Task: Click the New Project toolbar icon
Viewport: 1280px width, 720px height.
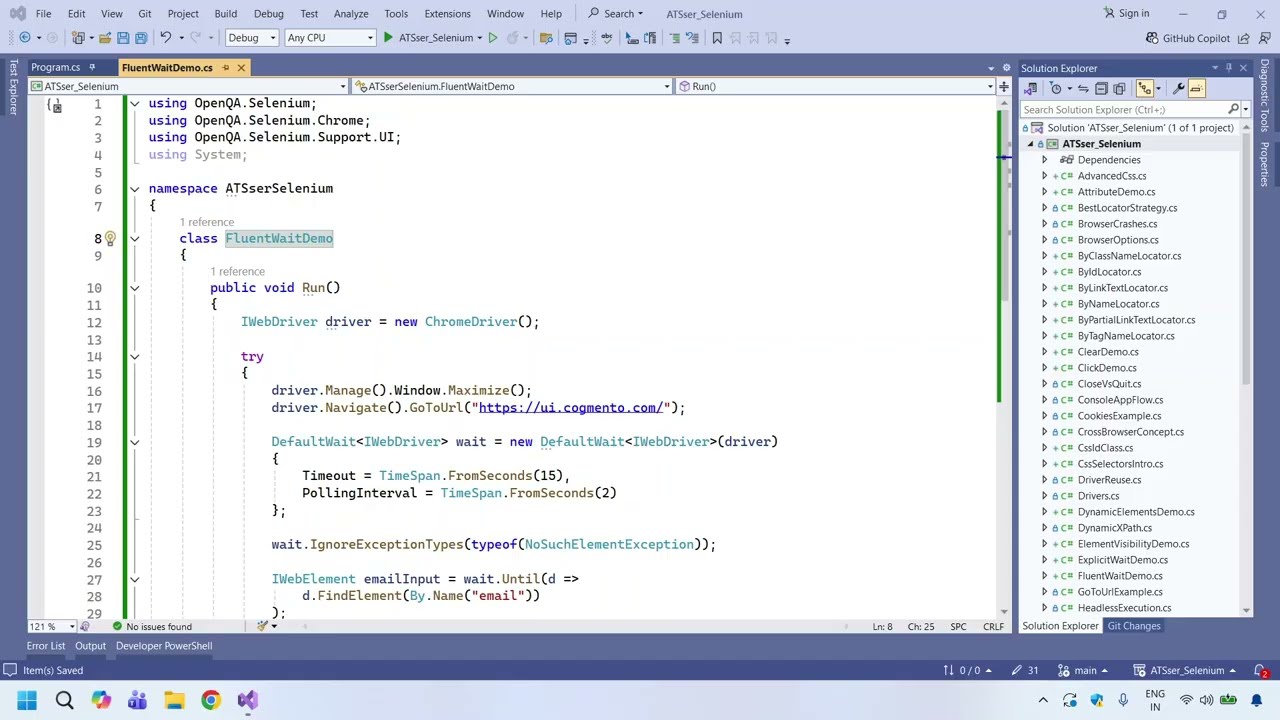Action: [x=78, y=38]
